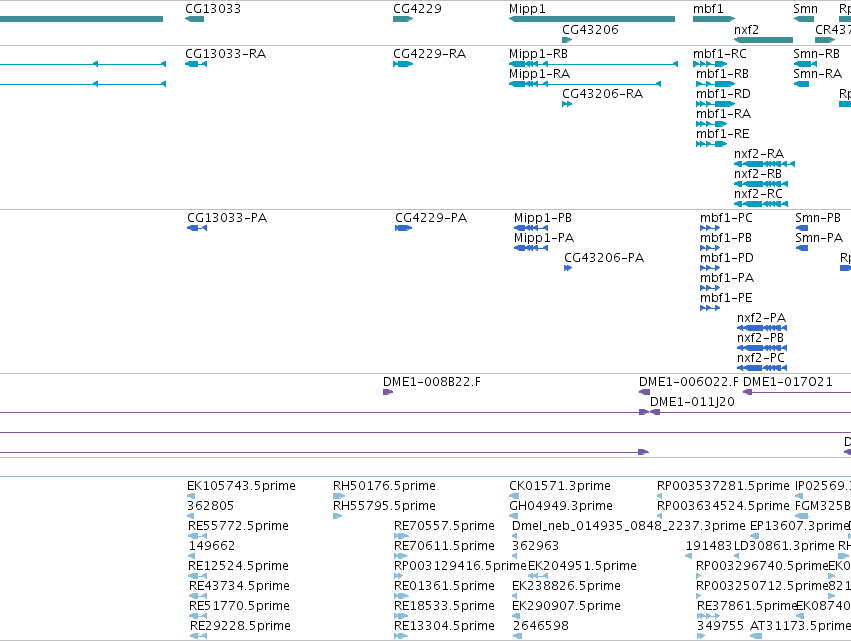Select the Smn-RB transcript glyph

coord(805,64)
